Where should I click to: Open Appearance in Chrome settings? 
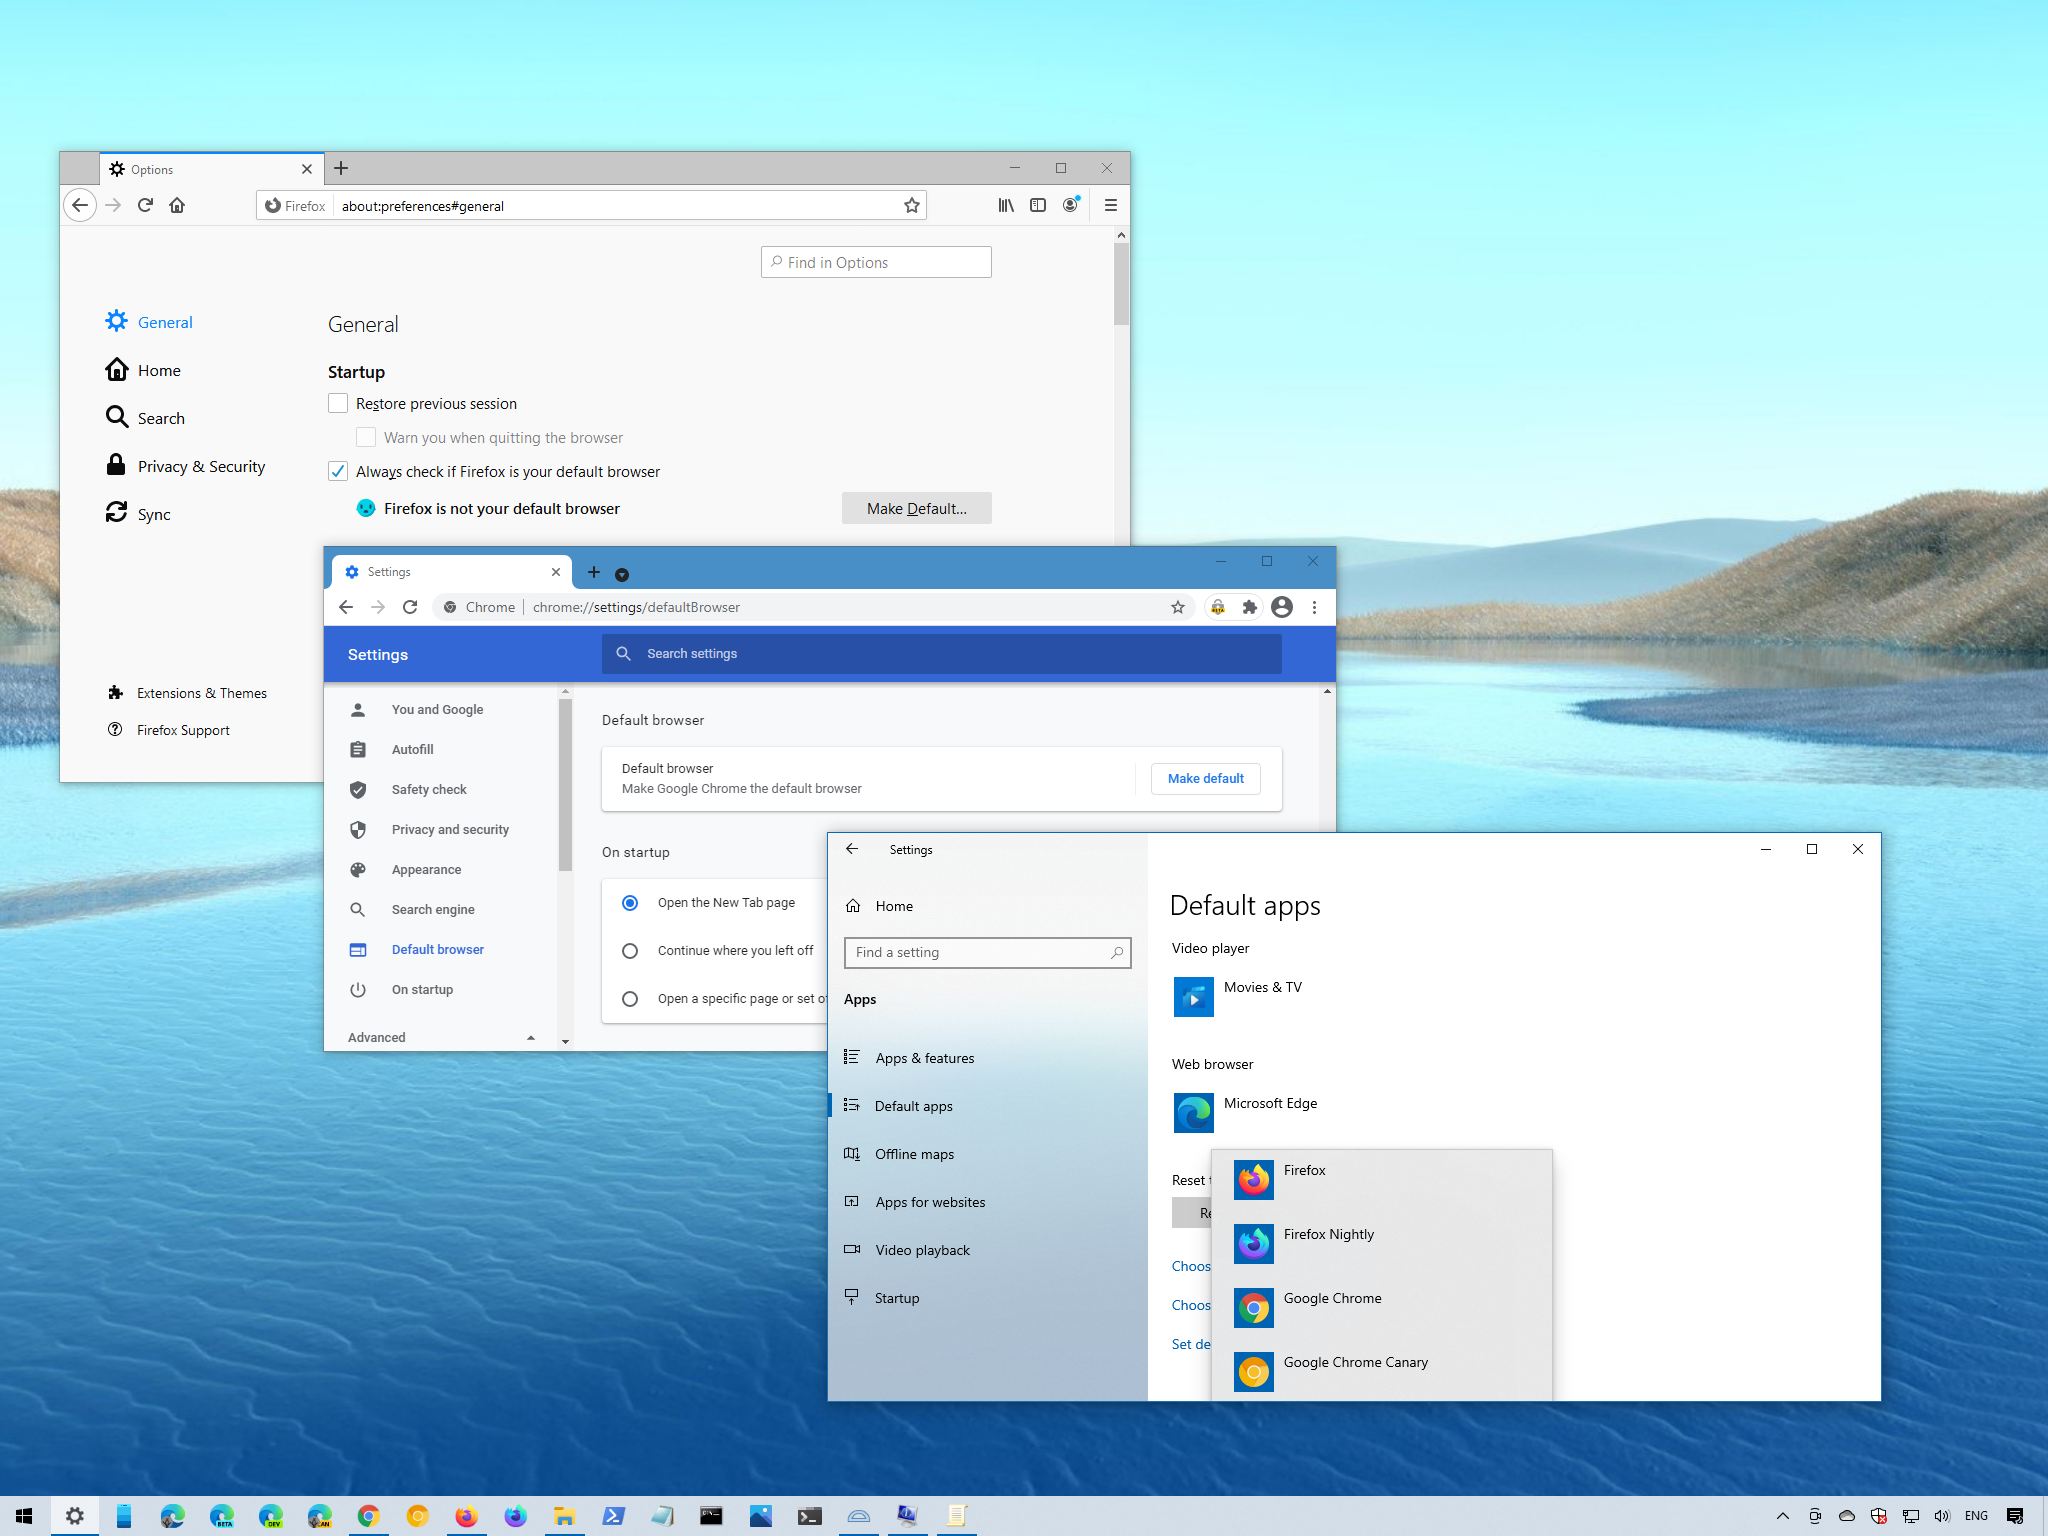pos(426,869)
